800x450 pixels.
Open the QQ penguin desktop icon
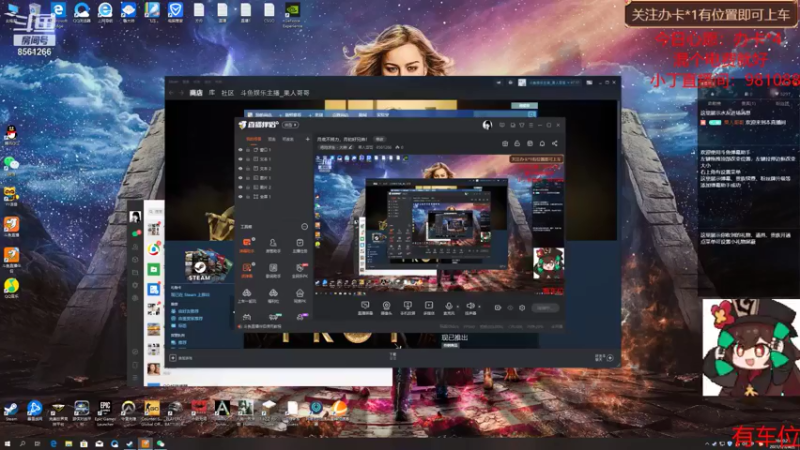point(11,136)
